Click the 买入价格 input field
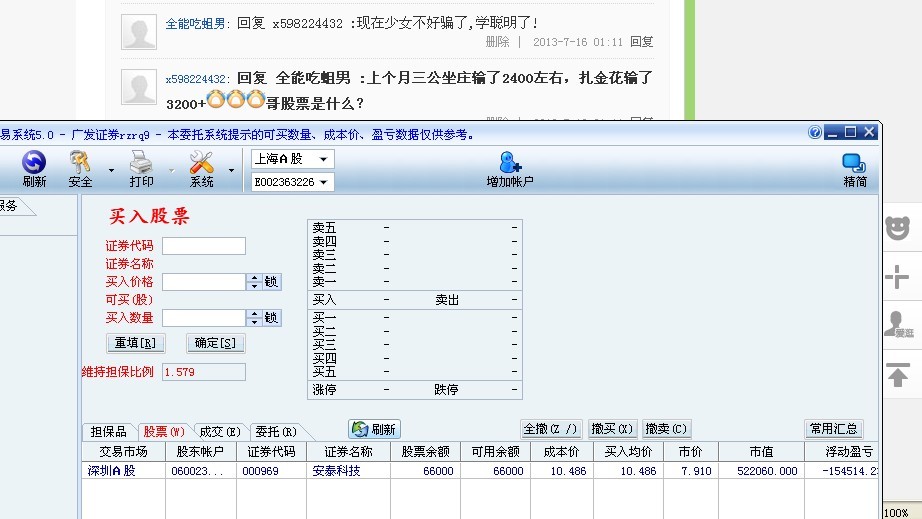This screenshot has width=922, height=519. 204,282
